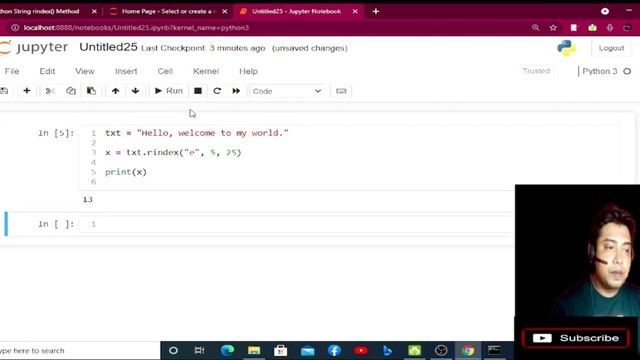Open the cell type Code dropdown
This screenshot has height=360, width=640.
click(287, 91)
